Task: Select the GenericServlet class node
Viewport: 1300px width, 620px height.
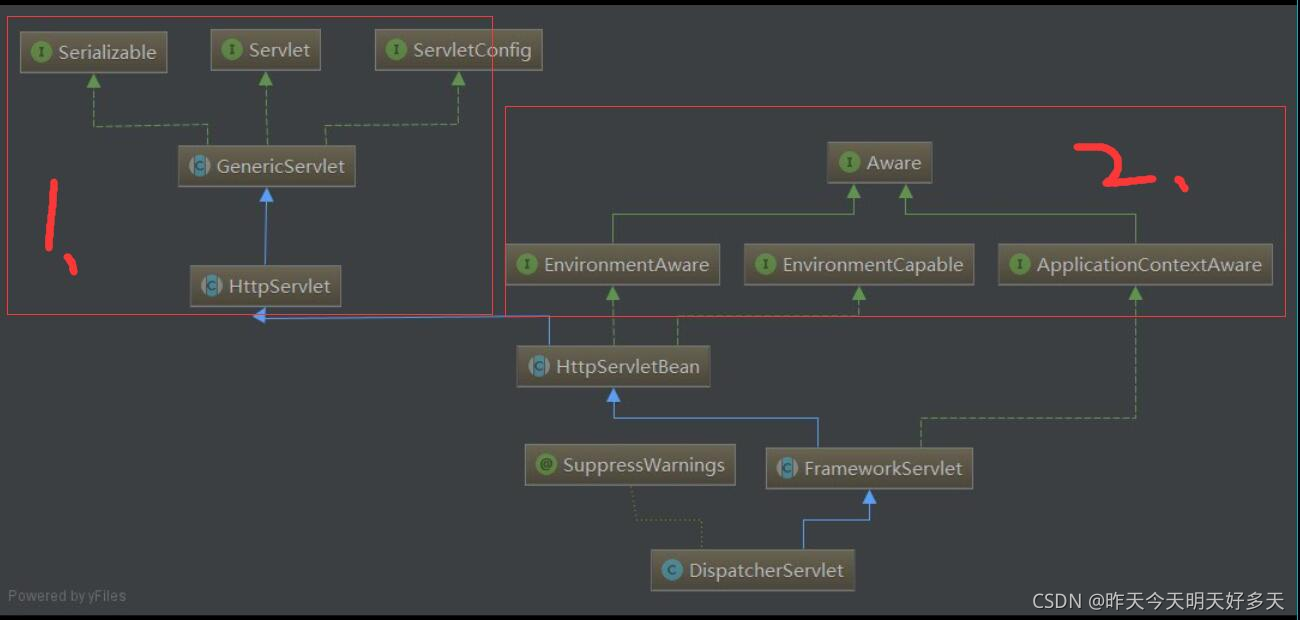Action: [x=266, y=166]
